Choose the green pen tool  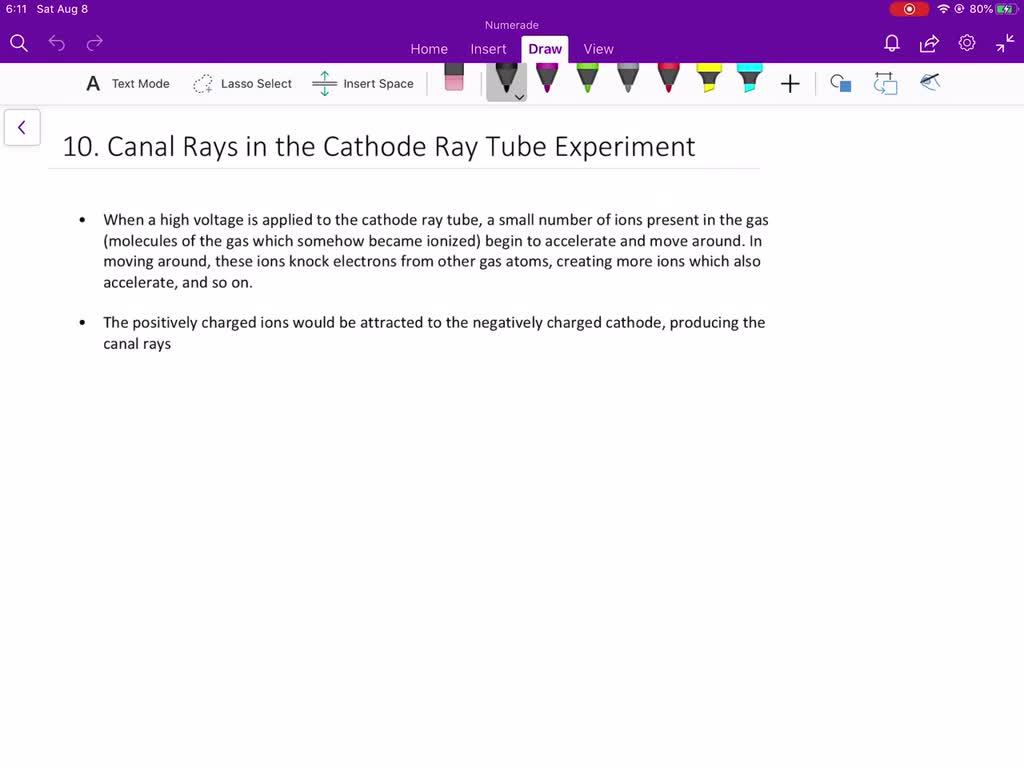[587, 78]
